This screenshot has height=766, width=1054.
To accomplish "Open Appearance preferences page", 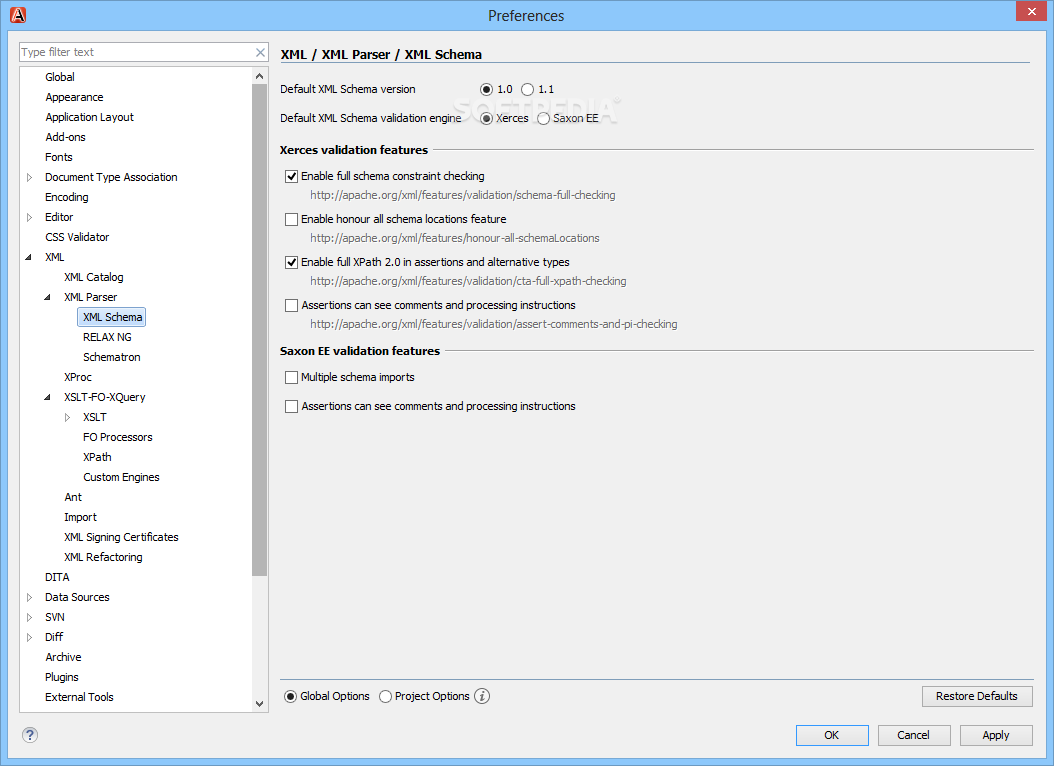I will point(75,97).
